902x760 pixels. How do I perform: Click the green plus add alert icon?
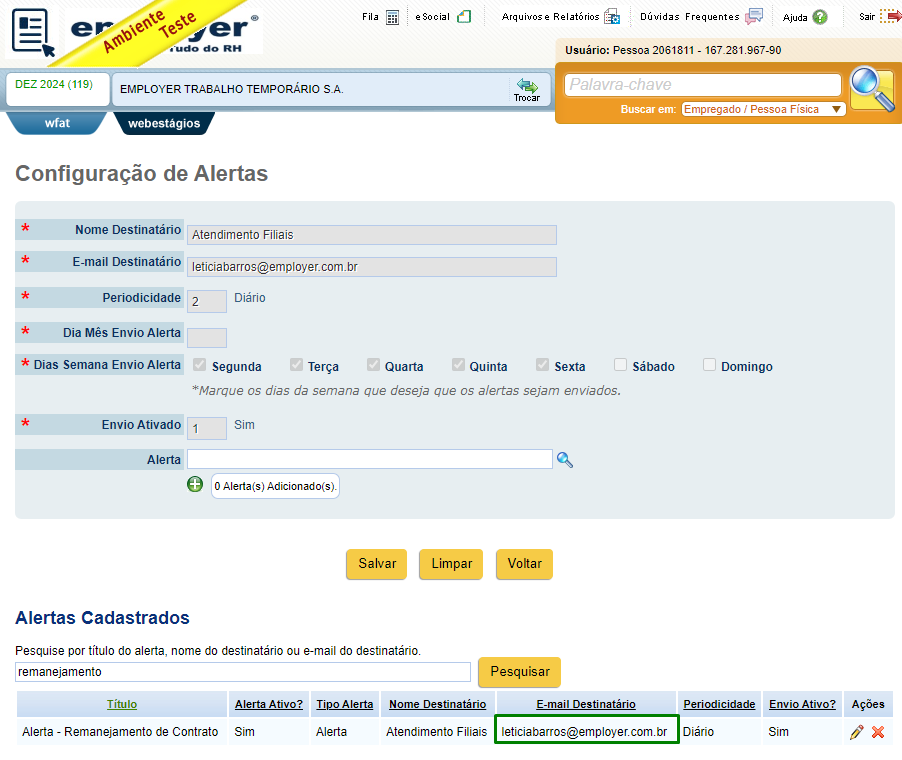pos(195,484)
